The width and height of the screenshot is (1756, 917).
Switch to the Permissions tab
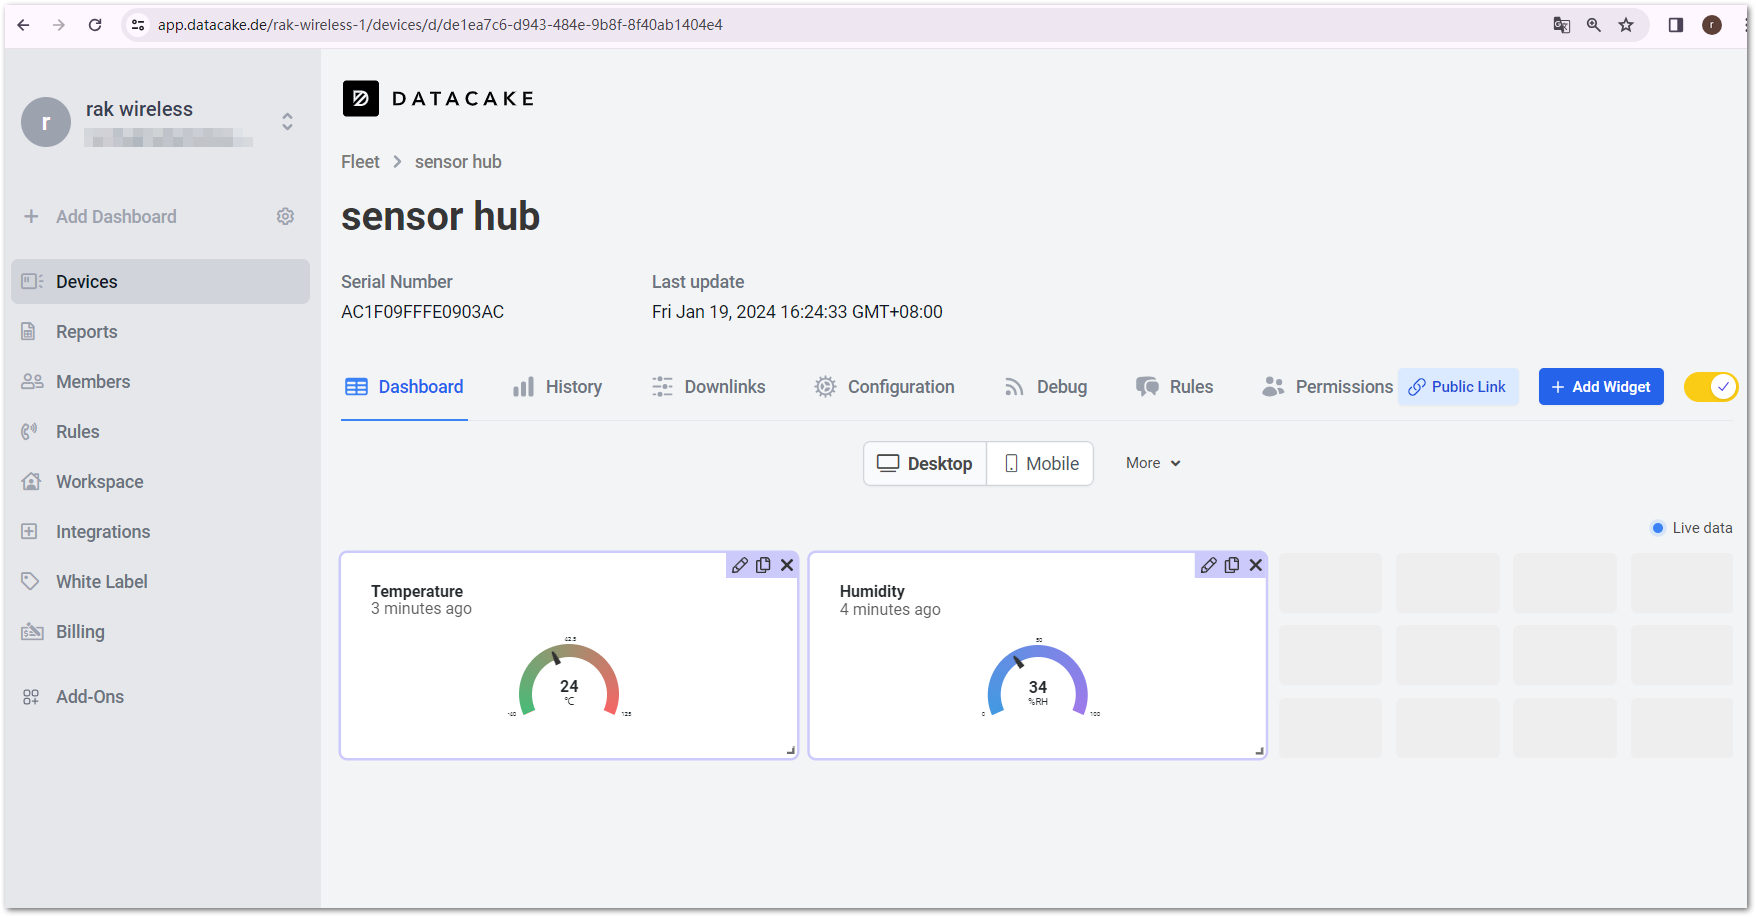tap(1327, 387)
